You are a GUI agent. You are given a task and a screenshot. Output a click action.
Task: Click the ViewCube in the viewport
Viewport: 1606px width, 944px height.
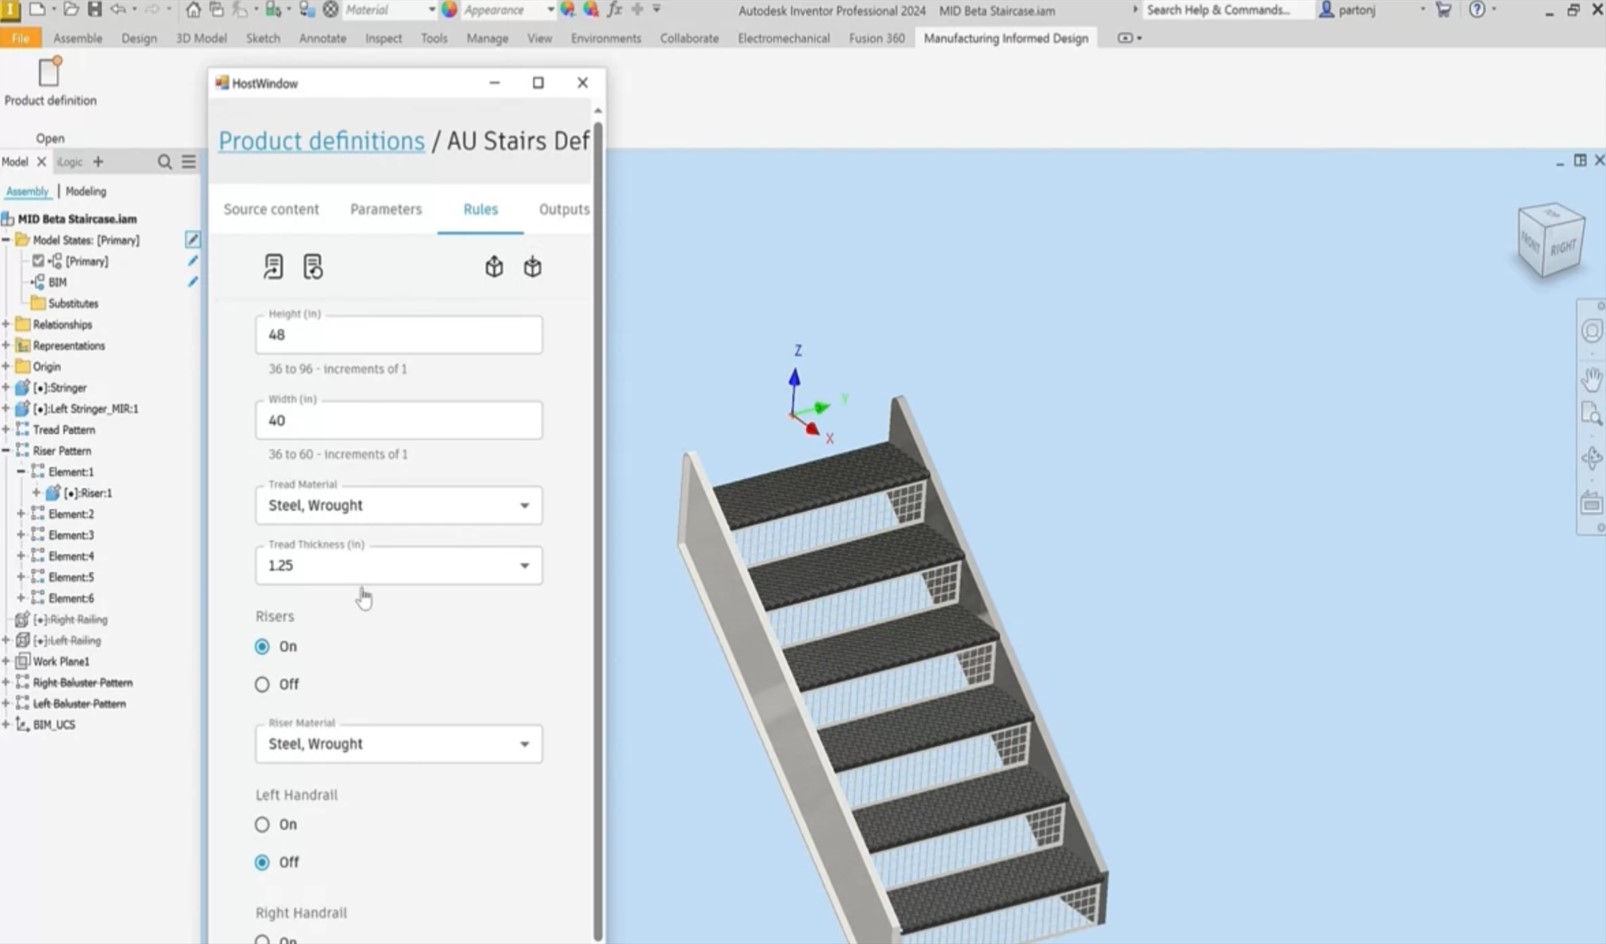[x=1551, y=241]
